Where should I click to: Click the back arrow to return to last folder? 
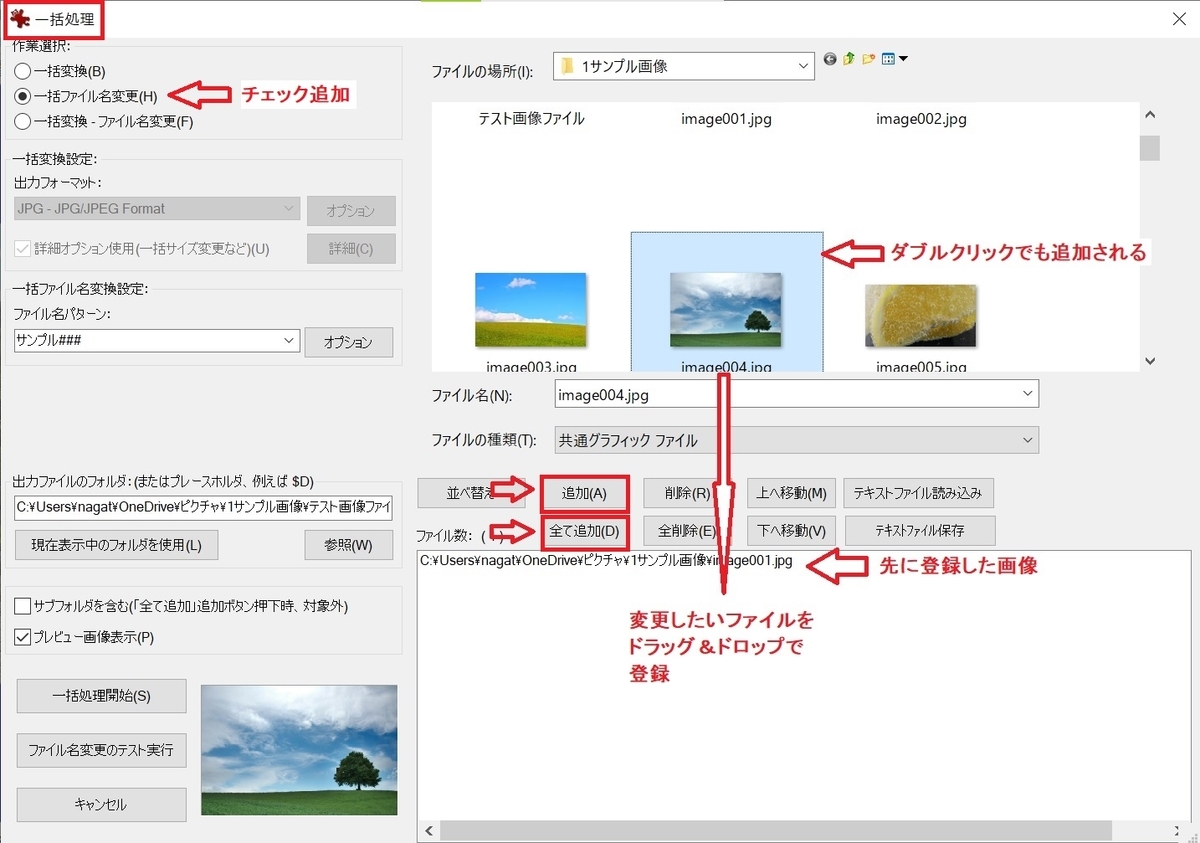830,59
